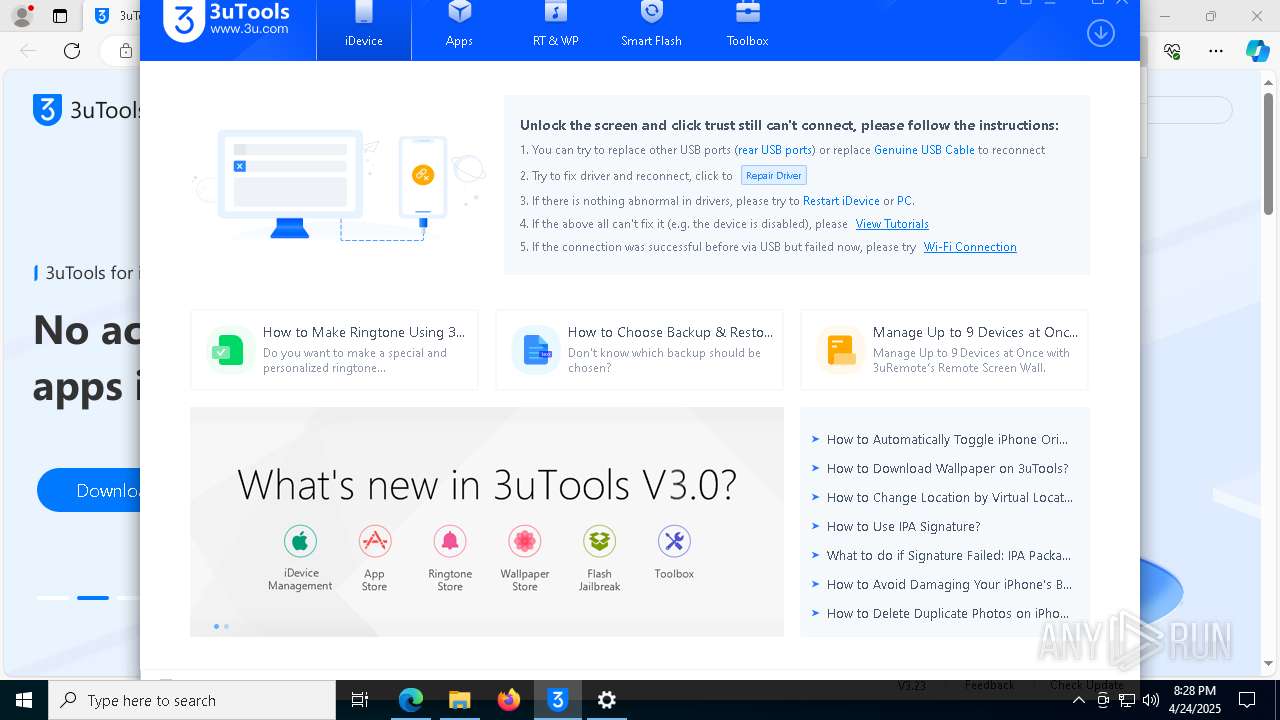The width and height of the screenshot is (1280, 720).
Task: Open the browser Copilot icon
Action: click(x=1257, y=51)
